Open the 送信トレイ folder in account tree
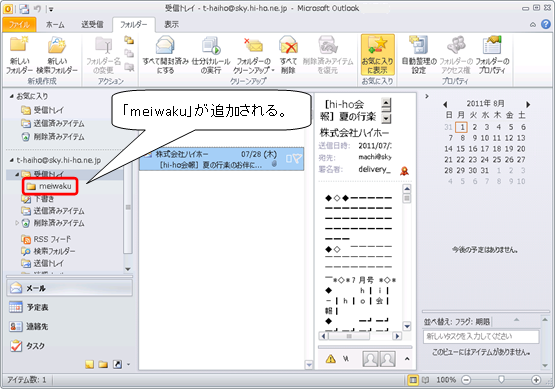 (42, 263)
